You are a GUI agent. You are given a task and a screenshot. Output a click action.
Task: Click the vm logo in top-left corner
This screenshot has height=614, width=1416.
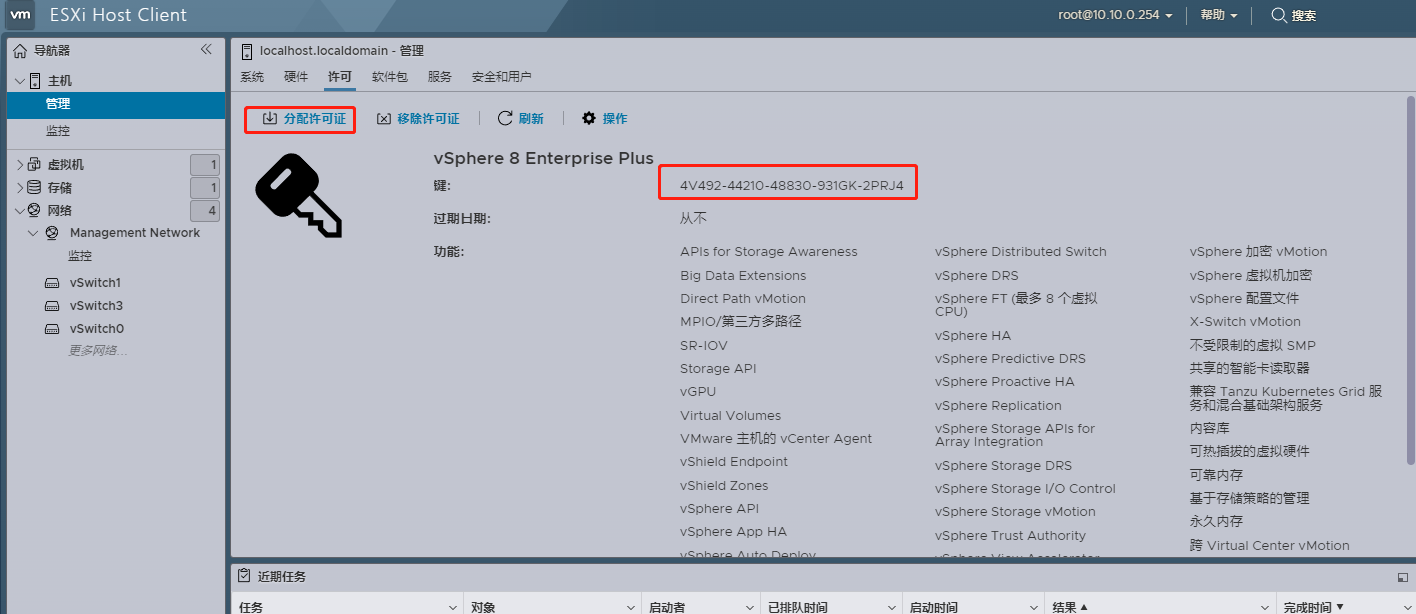(20, 15)
